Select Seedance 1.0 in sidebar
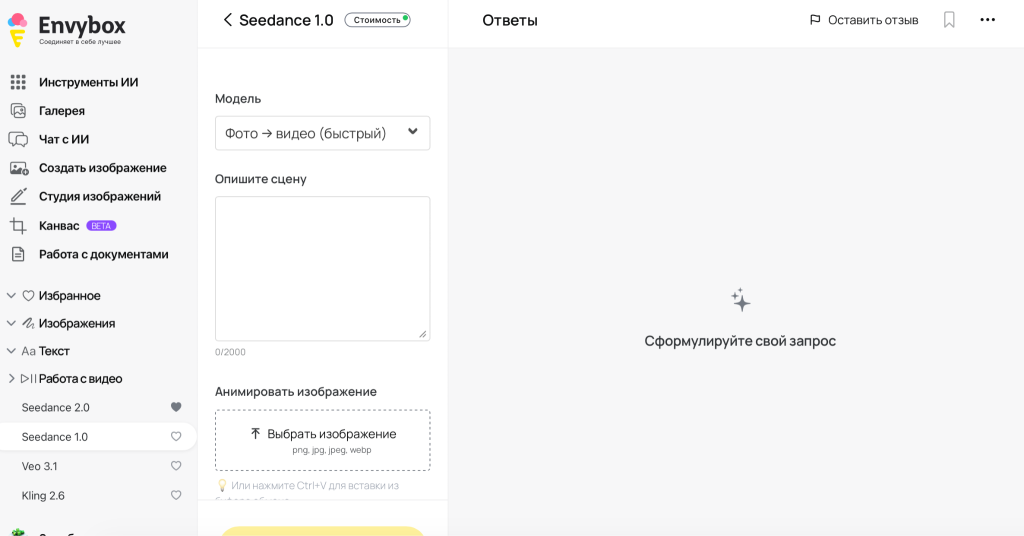Viewport: 1024px width, 536px height. click(55, 437)
